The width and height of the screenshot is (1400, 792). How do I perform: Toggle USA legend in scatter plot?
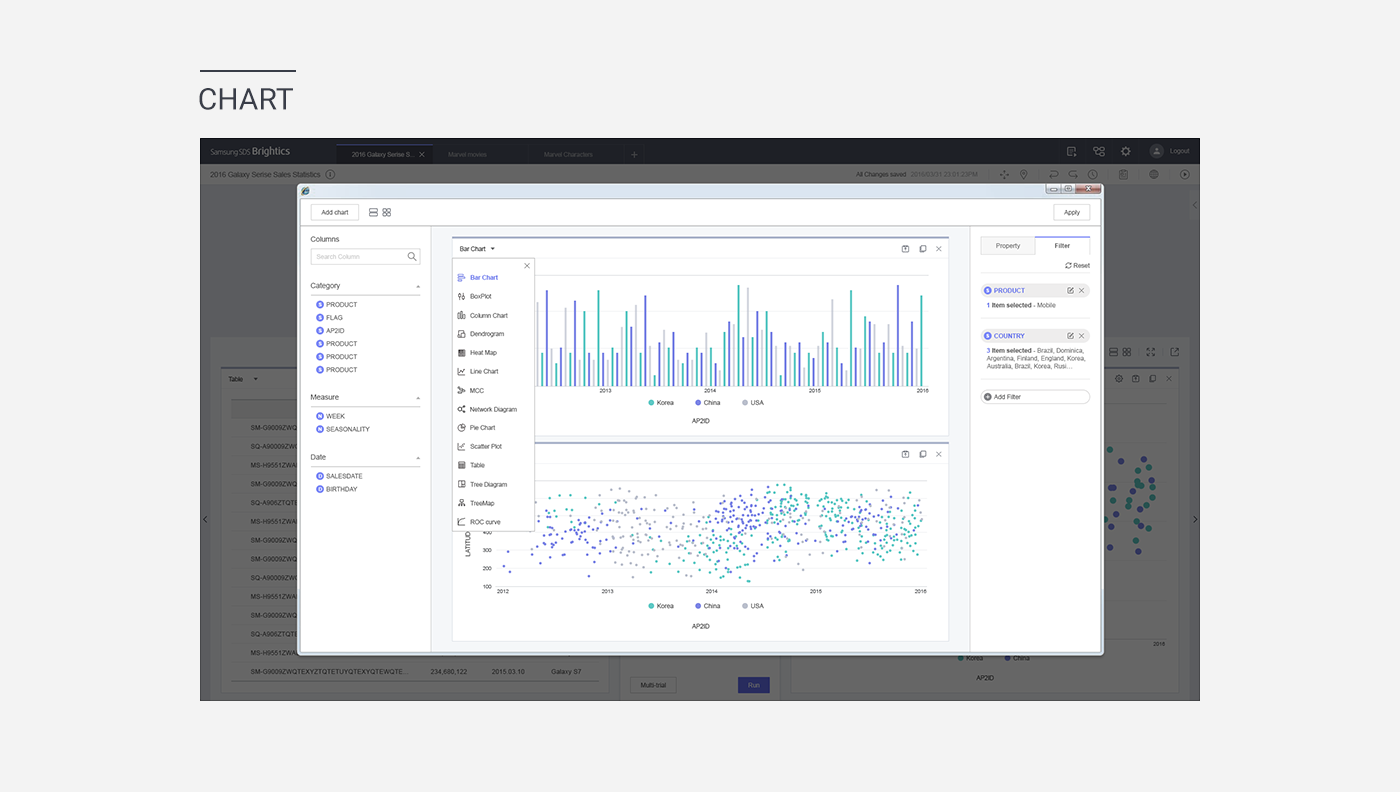click(752, 606)
